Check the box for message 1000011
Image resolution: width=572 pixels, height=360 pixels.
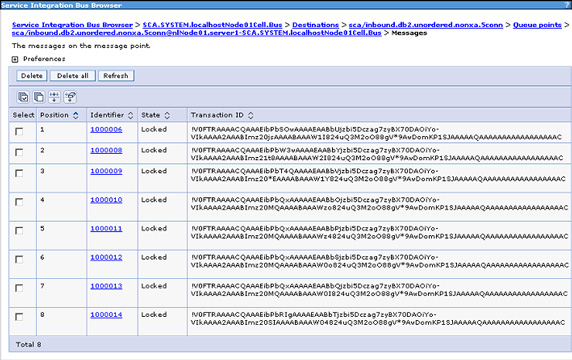pos(19,231)
